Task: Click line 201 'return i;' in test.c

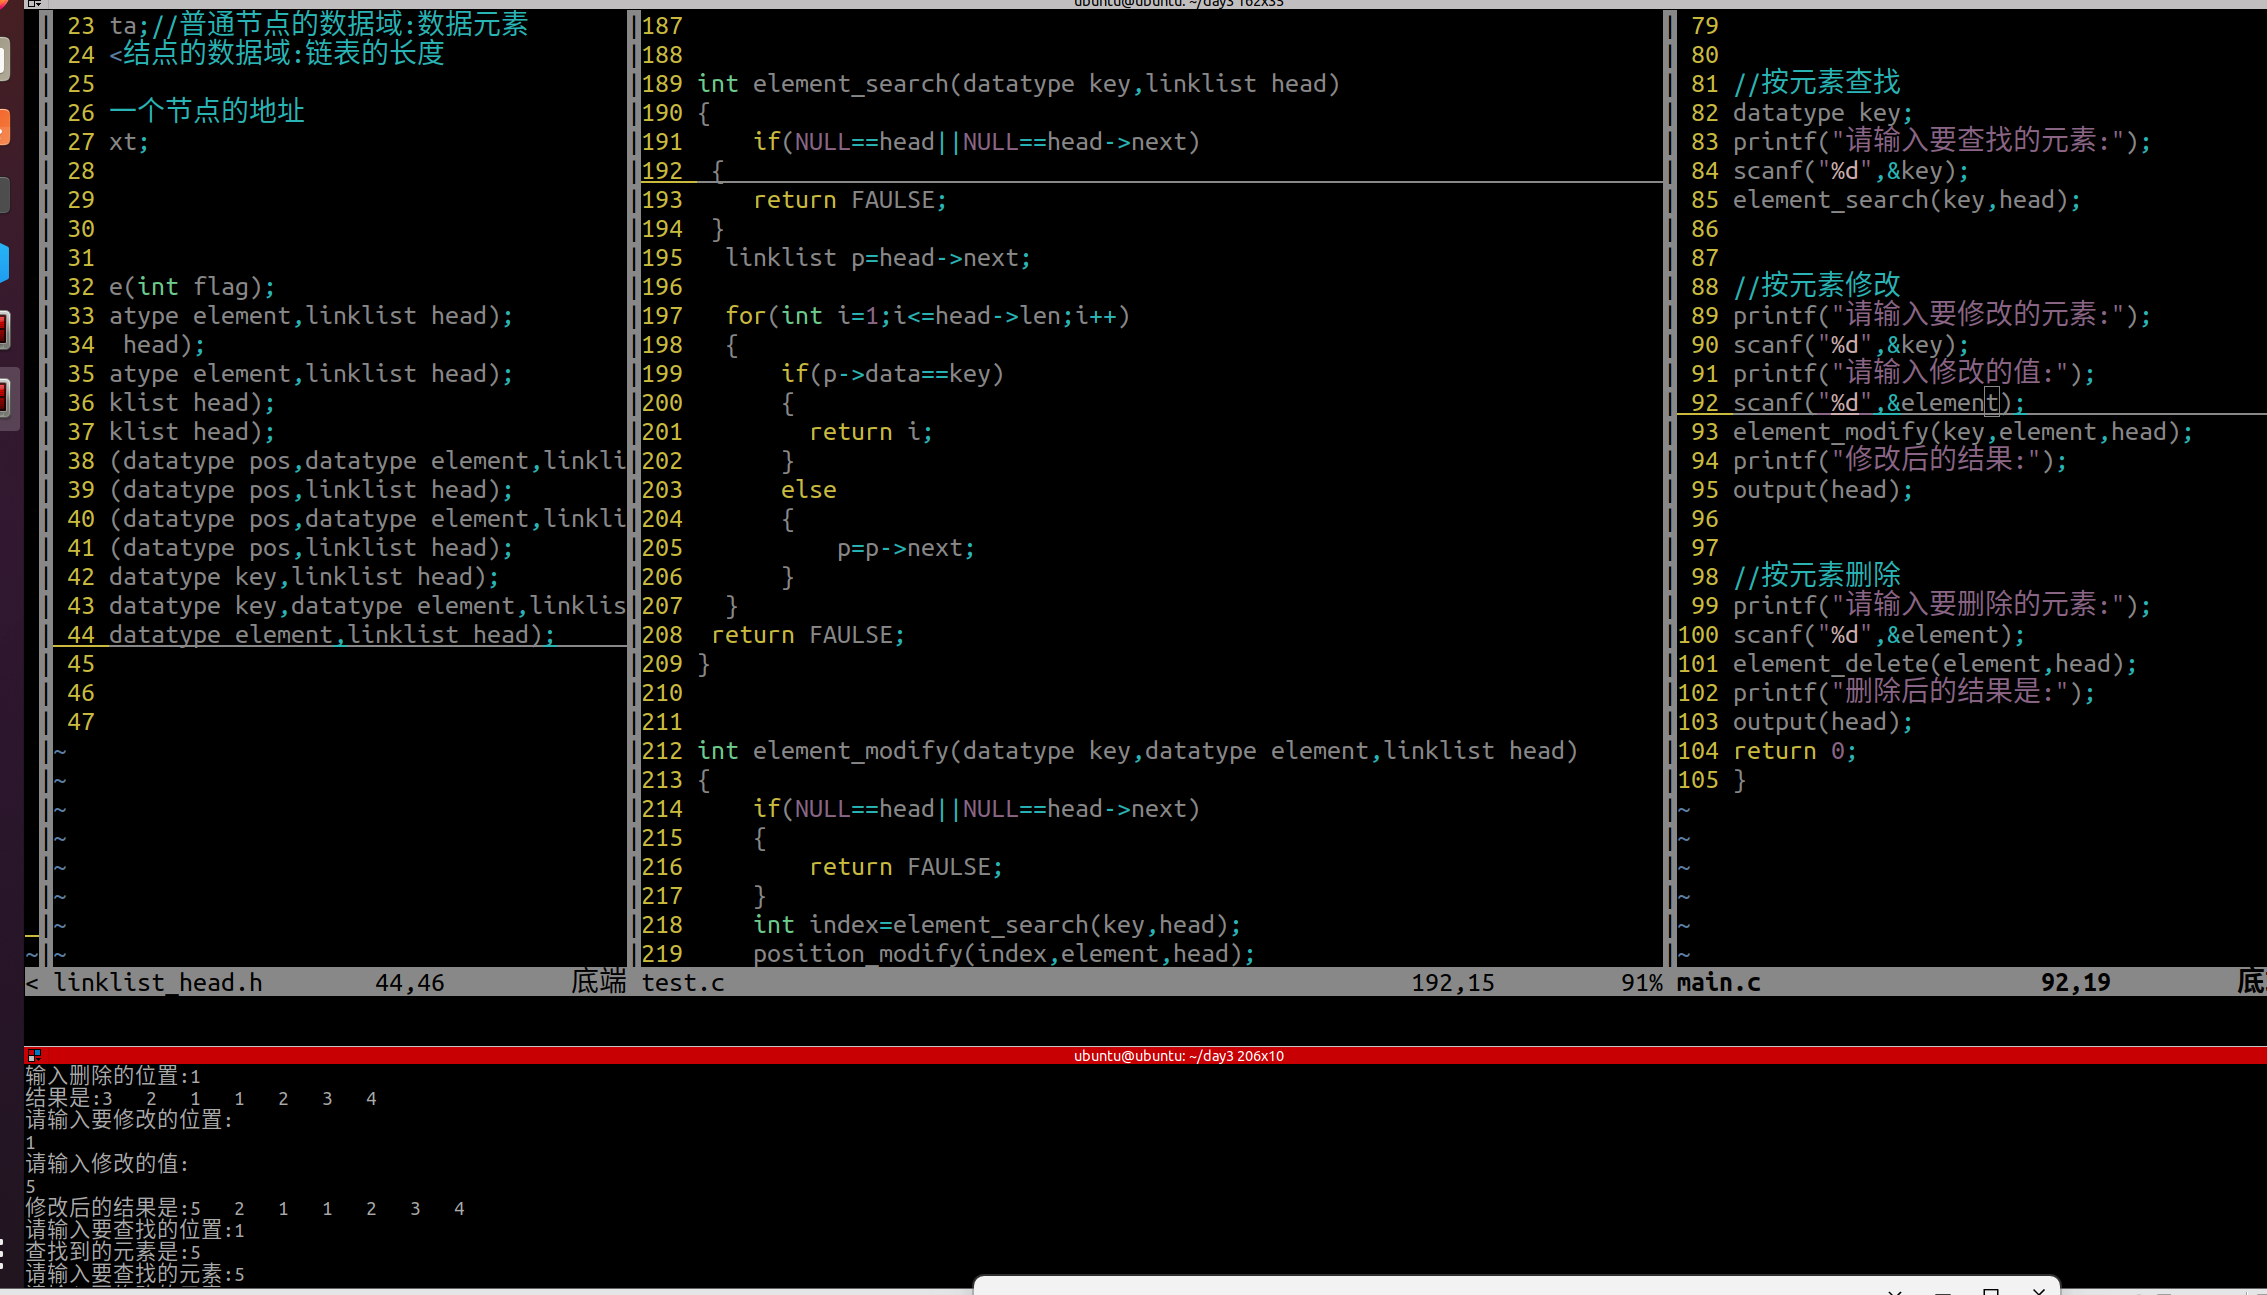Action: pyautogui.click(x=870, y=432)
